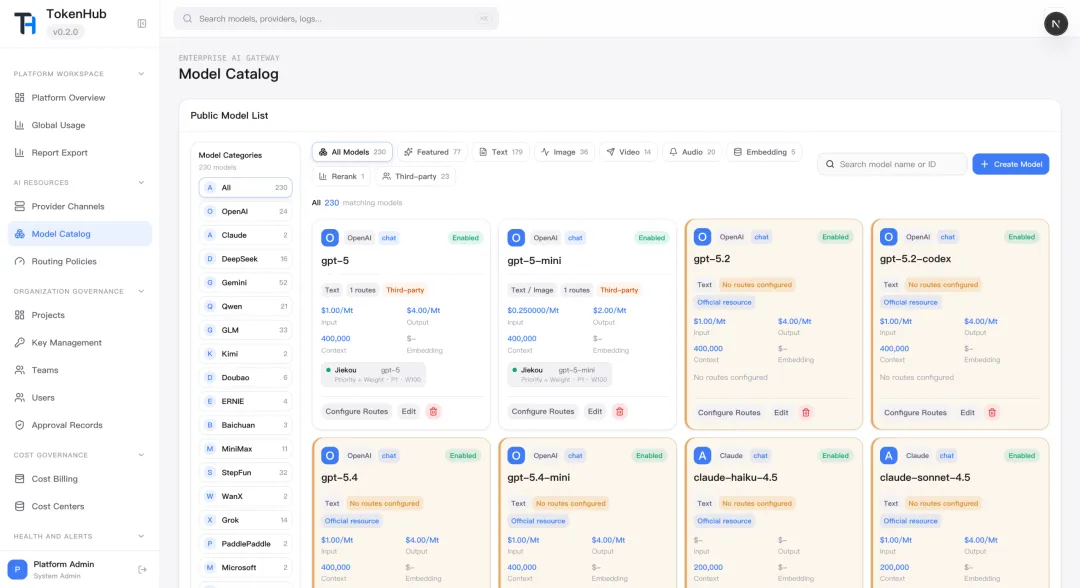The image size is (1080, 588).
Task: Open Routing Policies in the sidebar
Action: [x=80, y=262]
